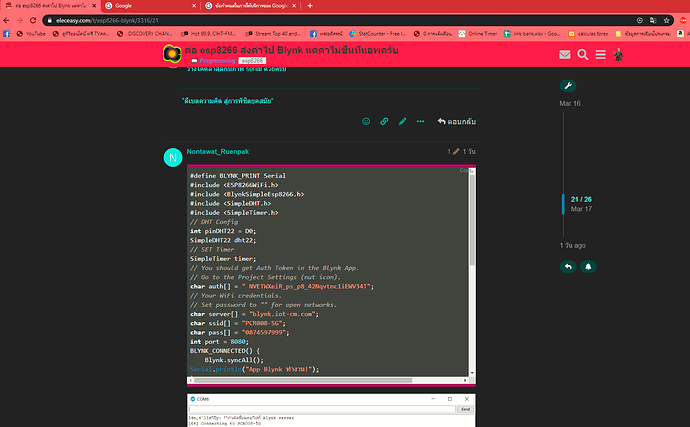
Task: Open the calculas forex bookmark
Action: click(x=588, y=33)
